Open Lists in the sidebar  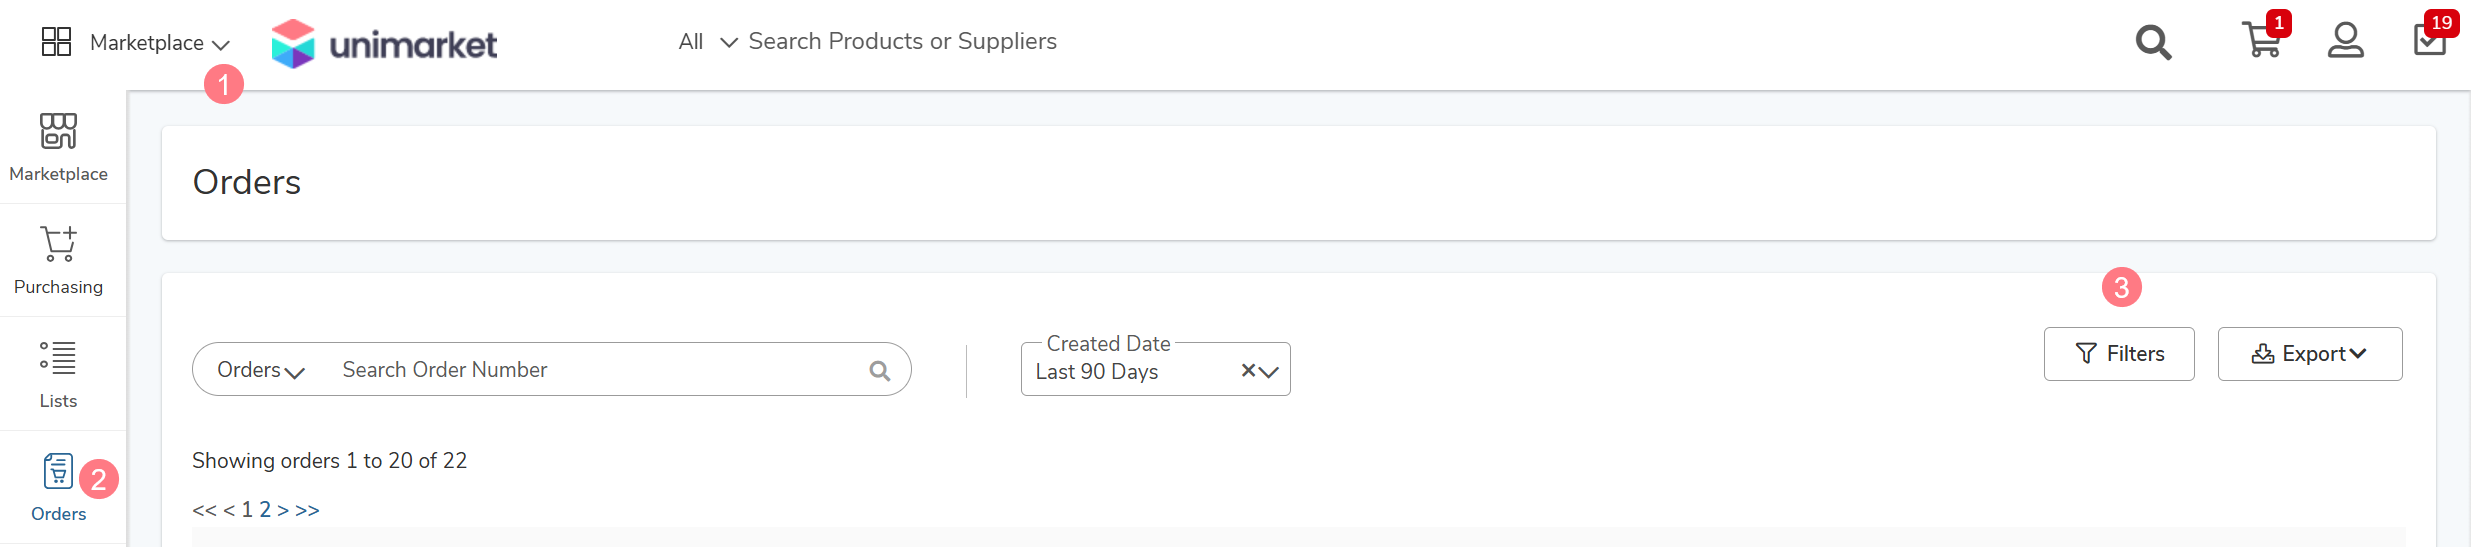tap(58, 374)
